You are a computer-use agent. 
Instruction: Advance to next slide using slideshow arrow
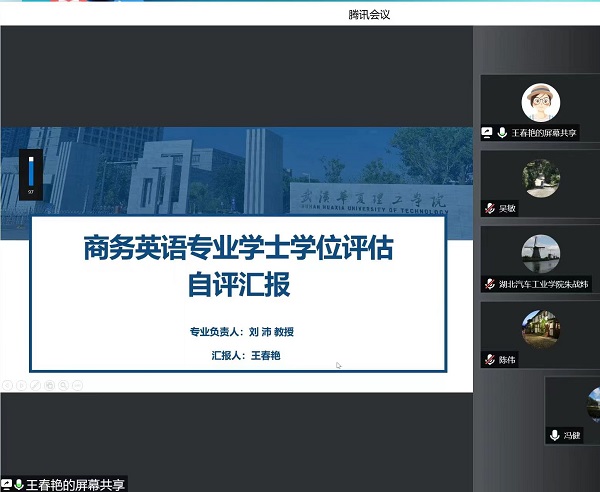coord(21,385)
